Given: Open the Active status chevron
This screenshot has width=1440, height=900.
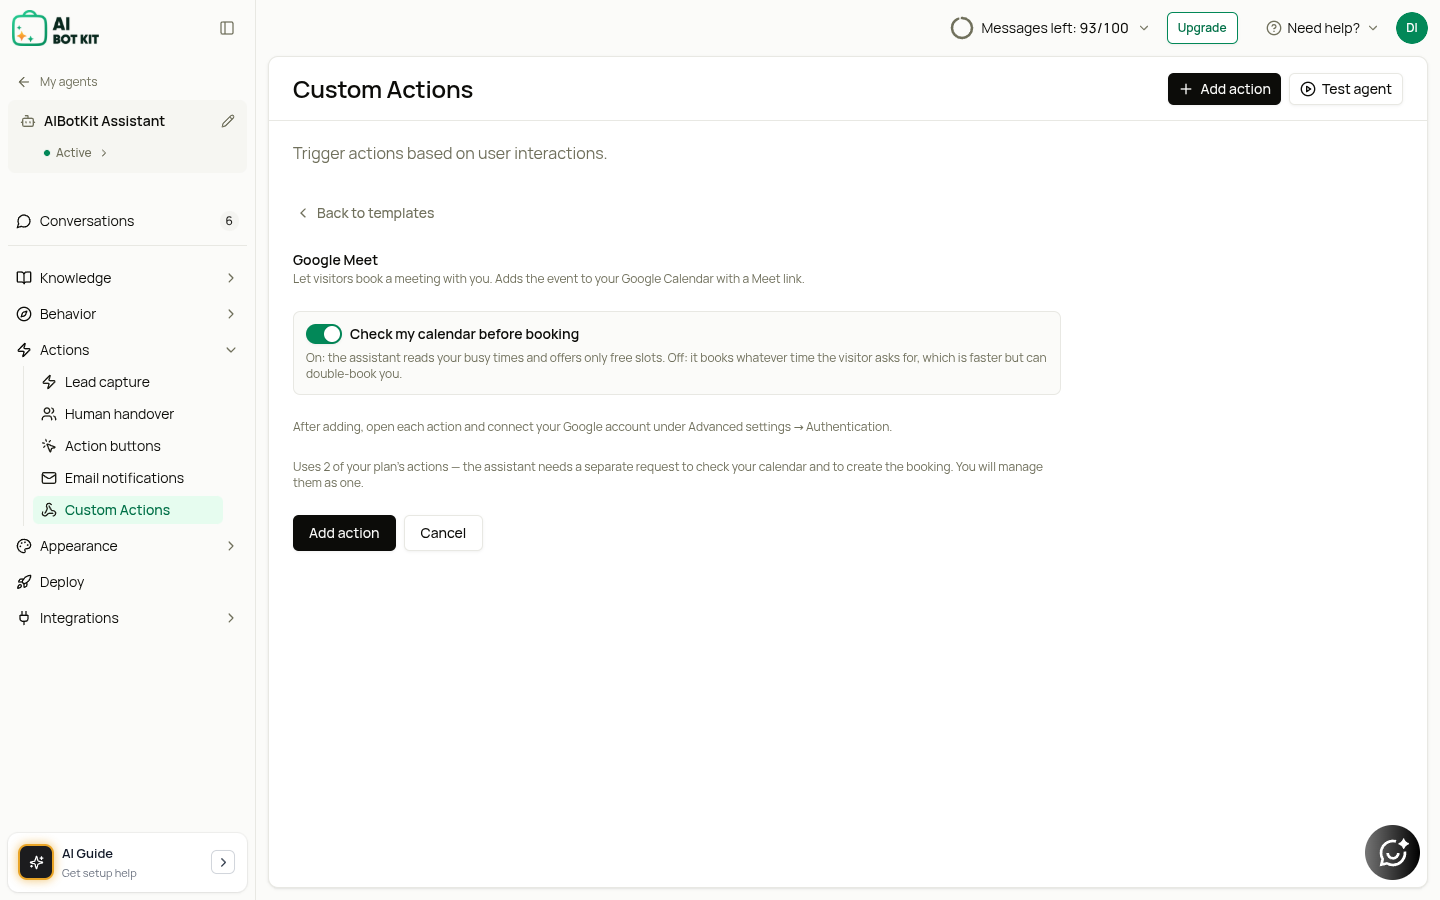Looking at the screenshot, I should (104, 153).
